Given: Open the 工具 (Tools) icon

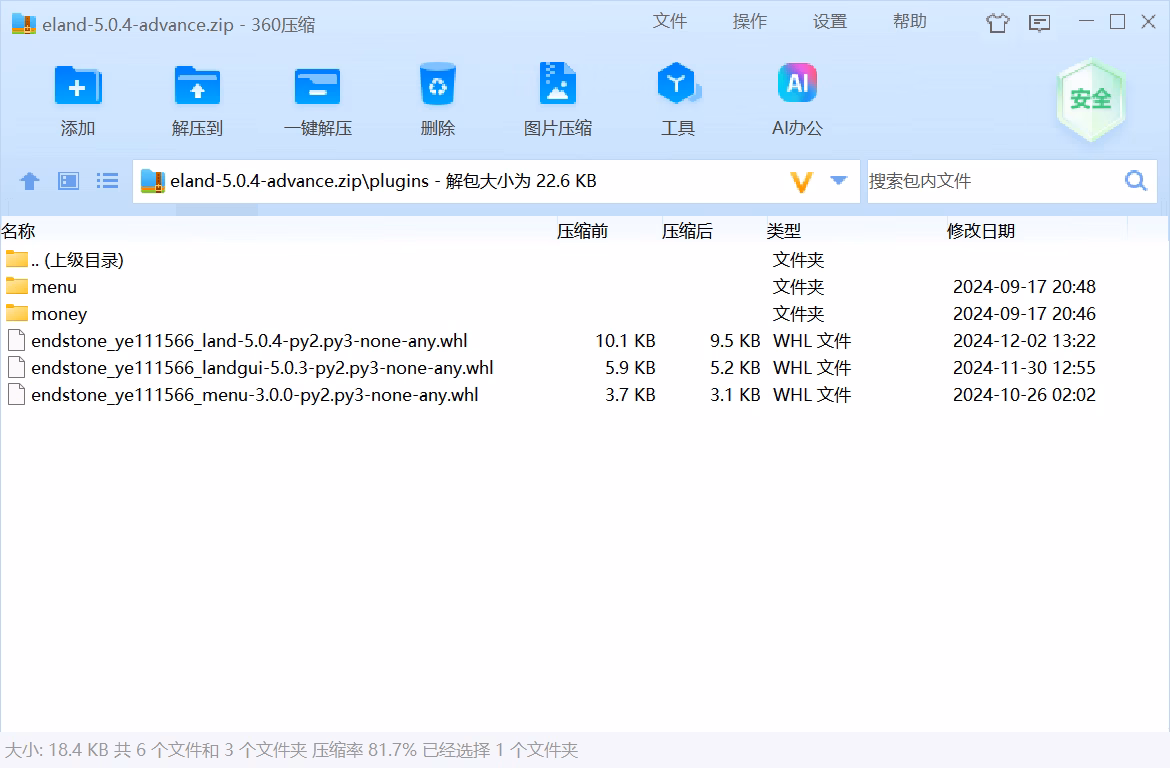Looking at the screenshot, I should pyautogui.click(x=677, y=87).
